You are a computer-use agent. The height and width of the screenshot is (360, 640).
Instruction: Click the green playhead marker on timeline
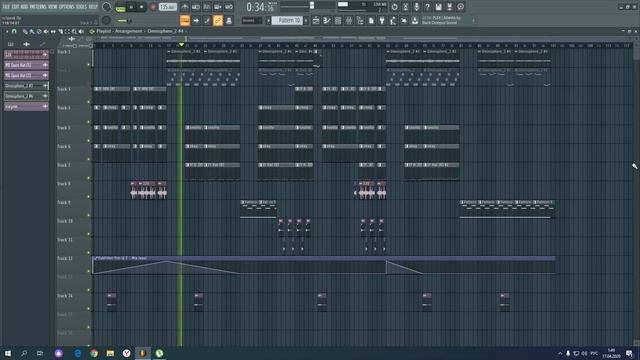pyautogui.click(x=181, y=44)
